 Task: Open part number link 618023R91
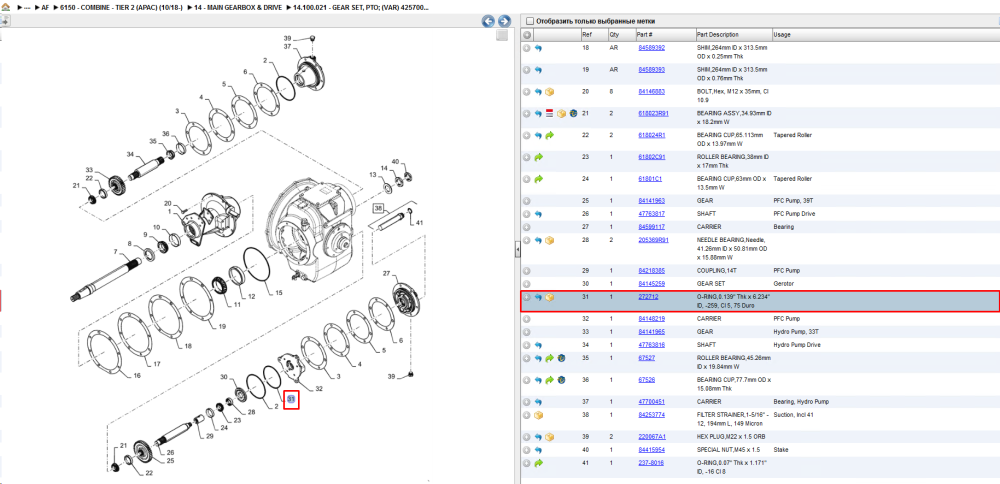coord(654,114)
